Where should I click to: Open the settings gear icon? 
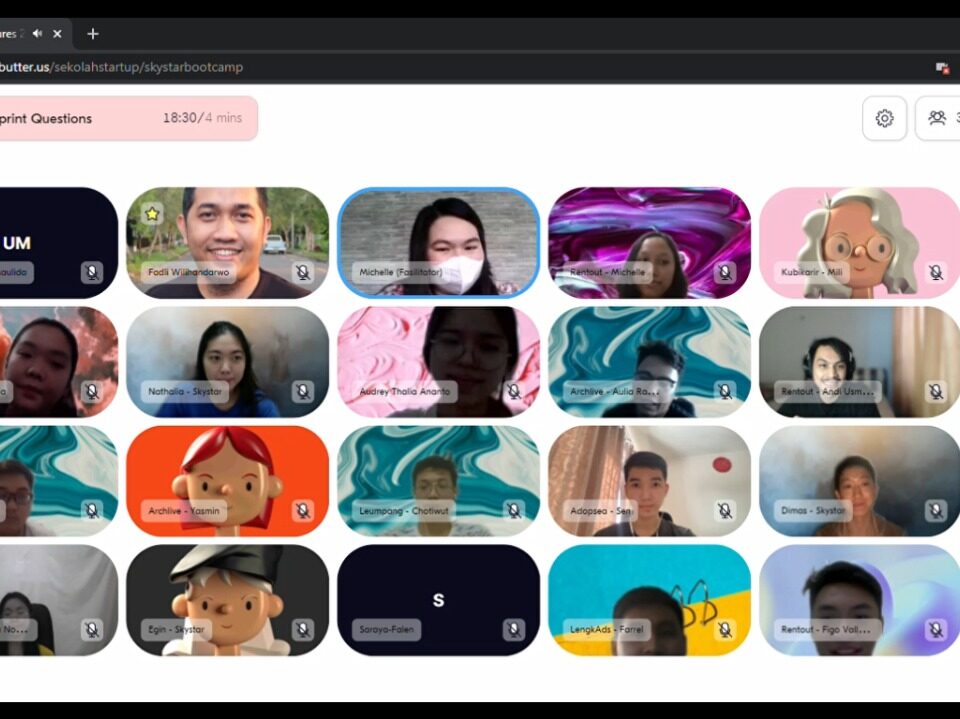click(x=884, y=119)
